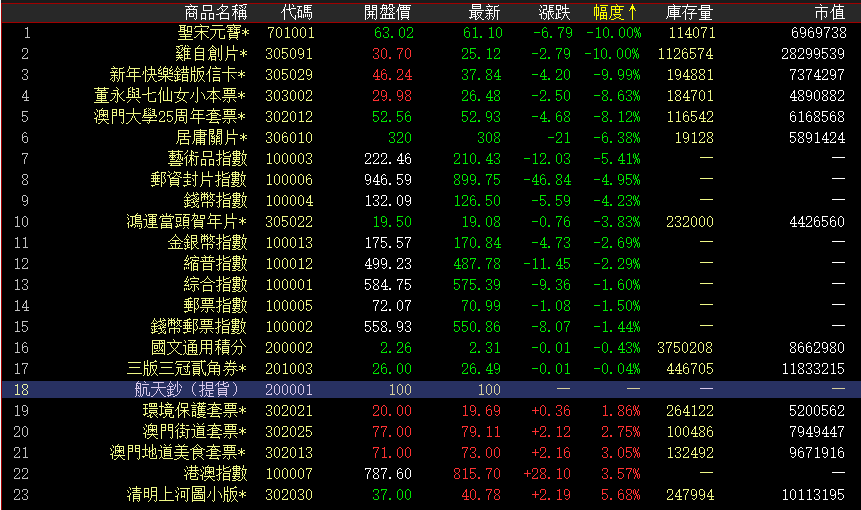Image resolution: width=861 pixels, height=510 pixels.
Task: Select the row 郵票指數
Action: 430,306
